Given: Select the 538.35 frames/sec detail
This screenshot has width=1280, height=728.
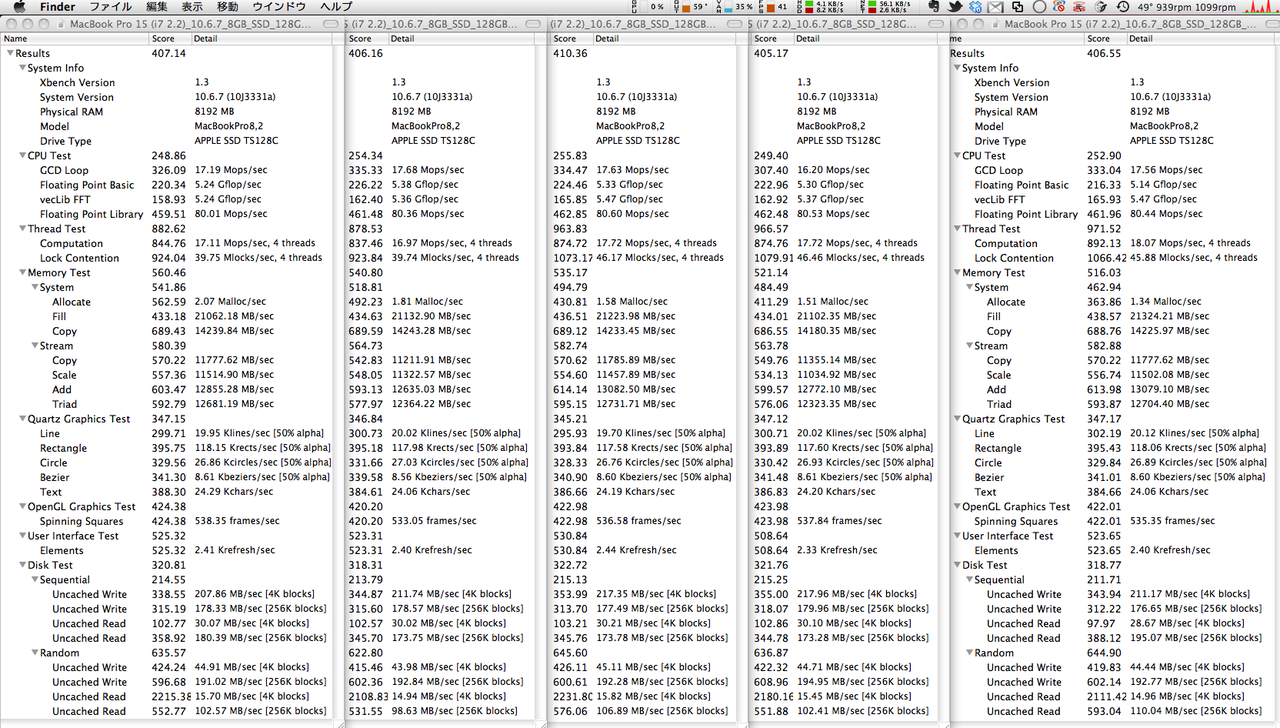Looking at the screenshot, I should (237, 521).
